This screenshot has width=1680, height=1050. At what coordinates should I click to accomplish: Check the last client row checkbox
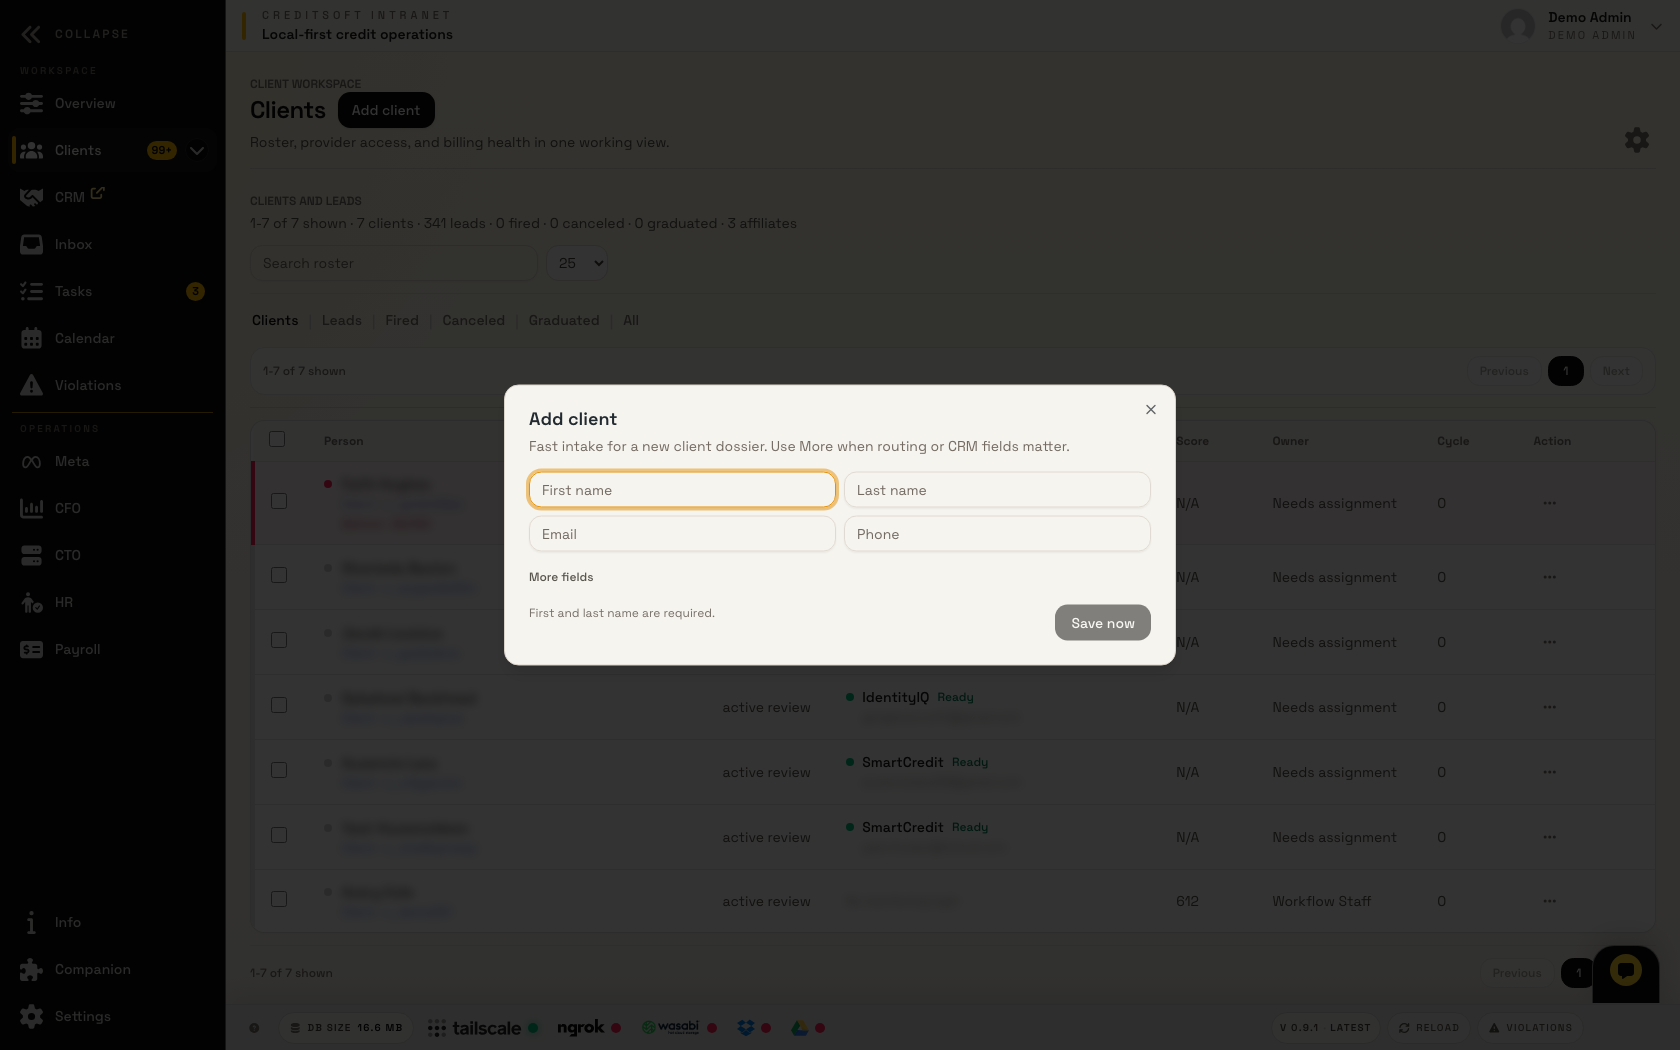click(279, 899)
